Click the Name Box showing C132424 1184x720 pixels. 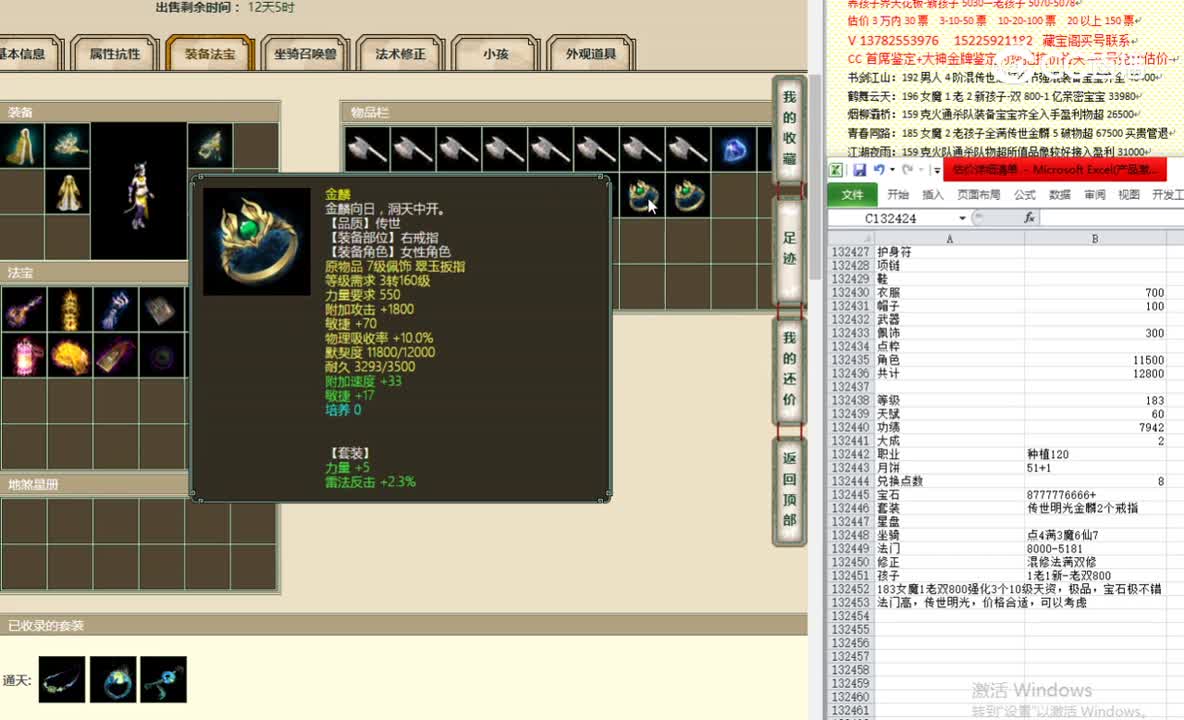891,218
